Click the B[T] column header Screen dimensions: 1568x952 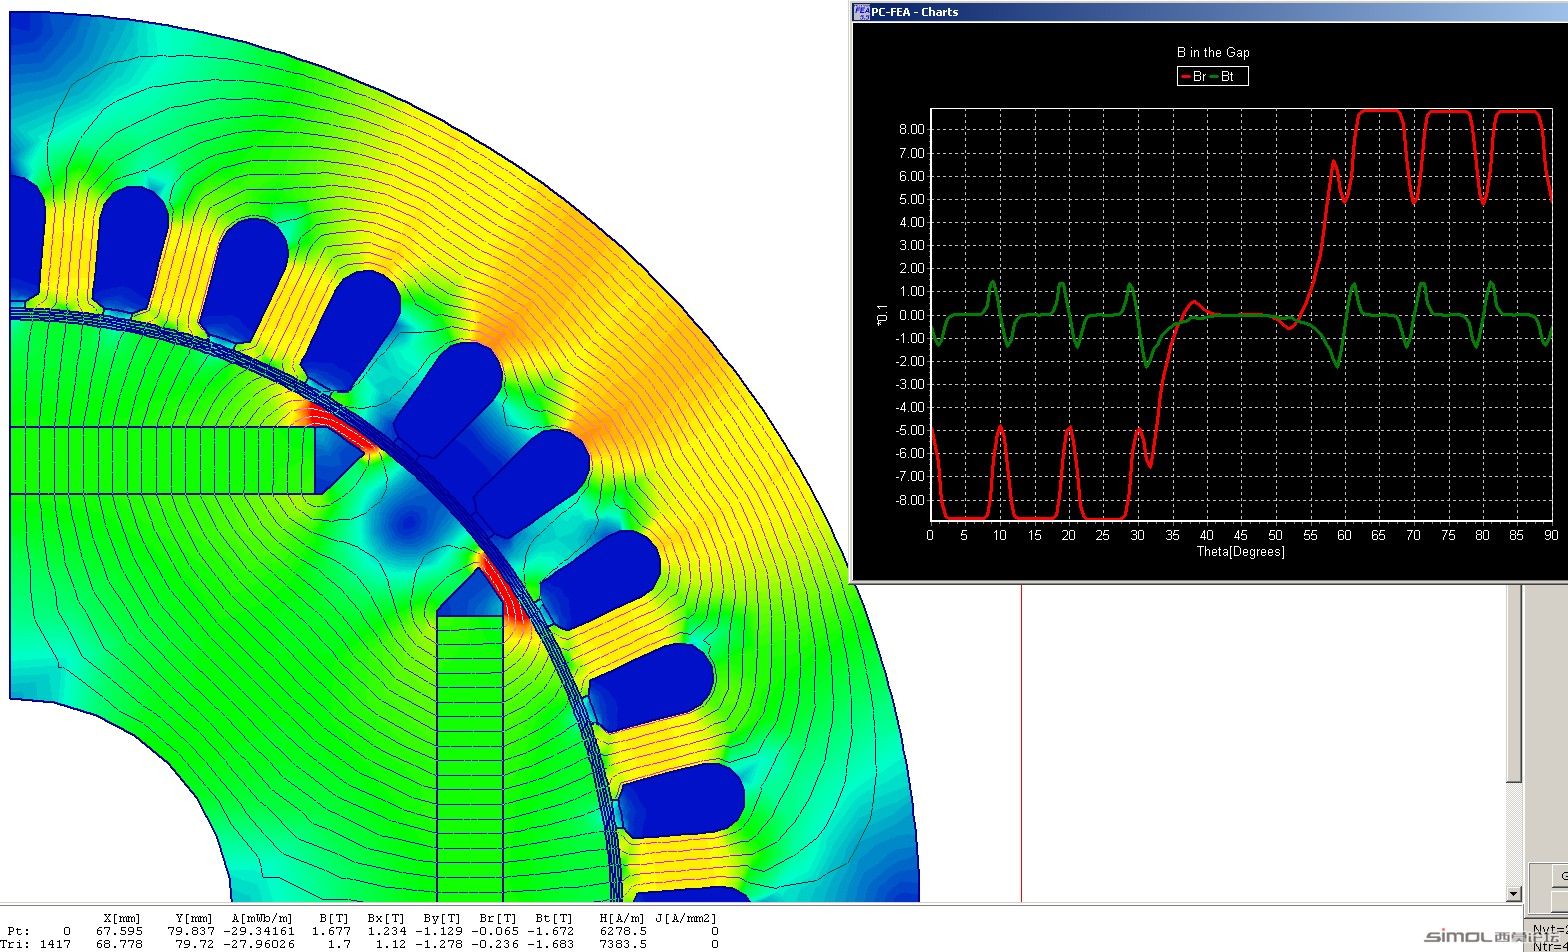click(334, 918)
